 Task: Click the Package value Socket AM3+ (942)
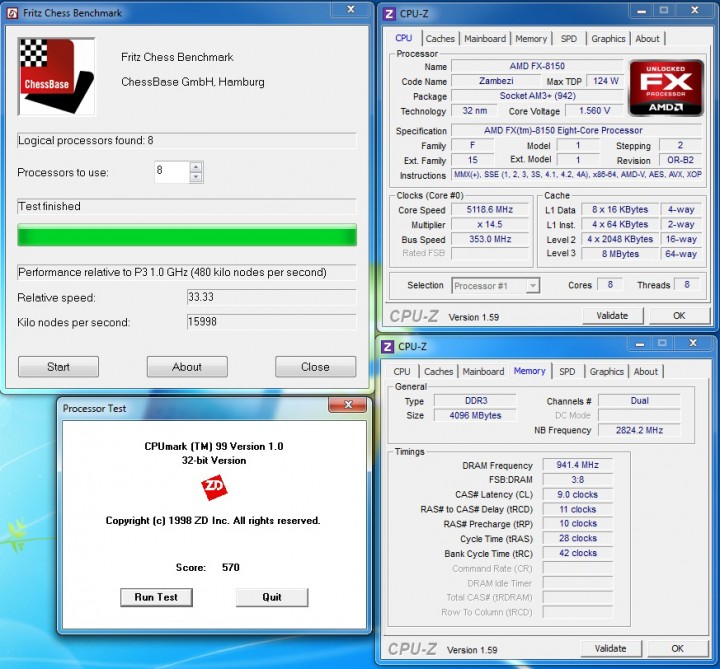pyautogui.click(x=537, y=96)
